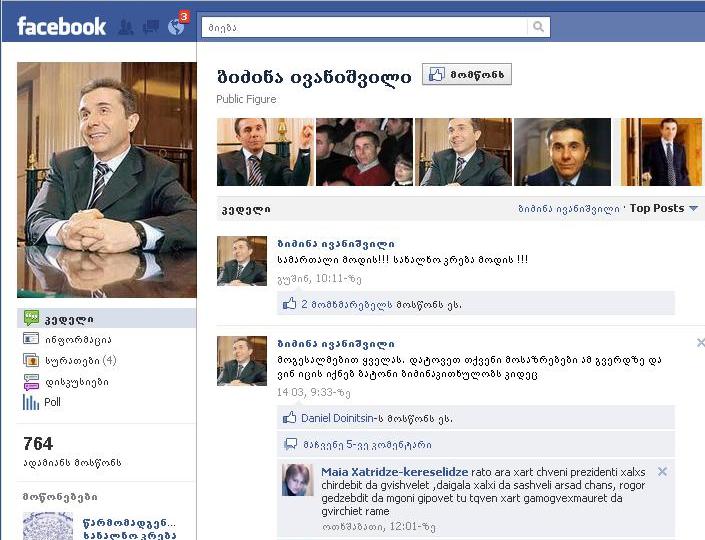Screen dimensions: 705x540
Task: Click author avatar of first post
Action: point(242,261)
